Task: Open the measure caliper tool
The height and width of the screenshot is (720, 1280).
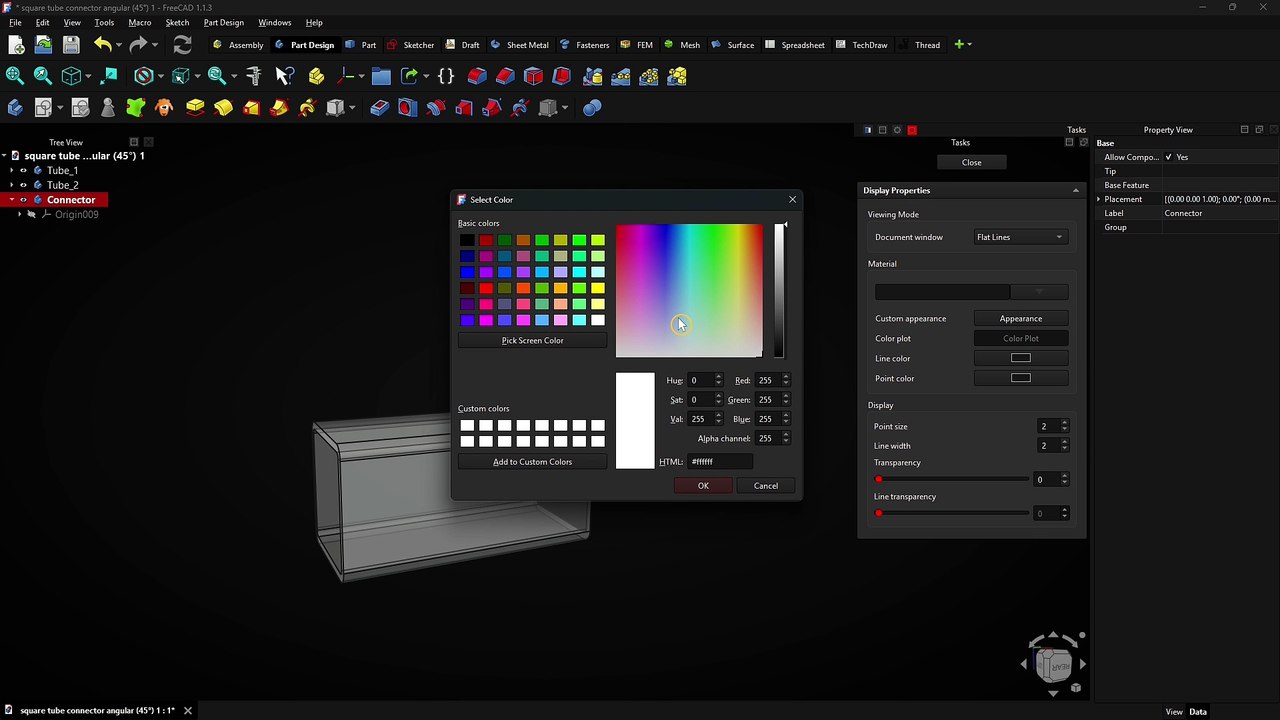Action: 254,76
